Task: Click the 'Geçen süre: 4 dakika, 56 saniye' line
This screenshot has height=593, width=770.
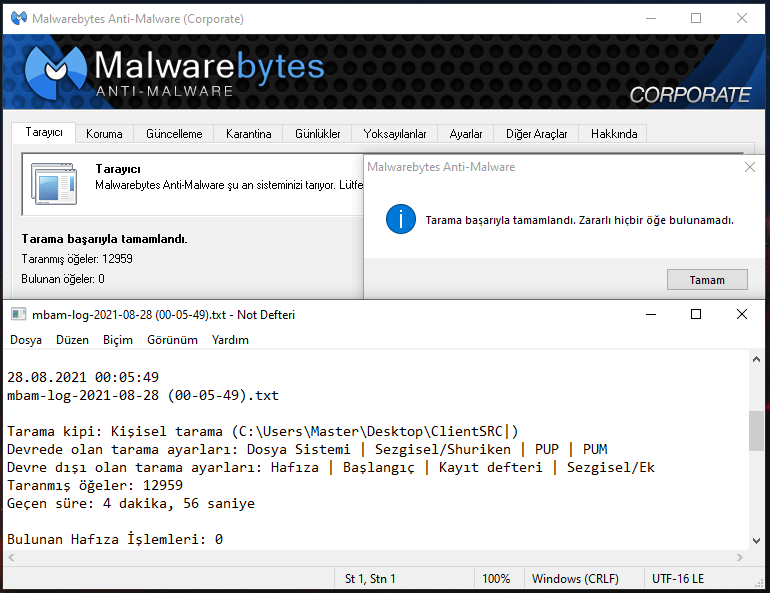Action: click(x=131, y=503)
